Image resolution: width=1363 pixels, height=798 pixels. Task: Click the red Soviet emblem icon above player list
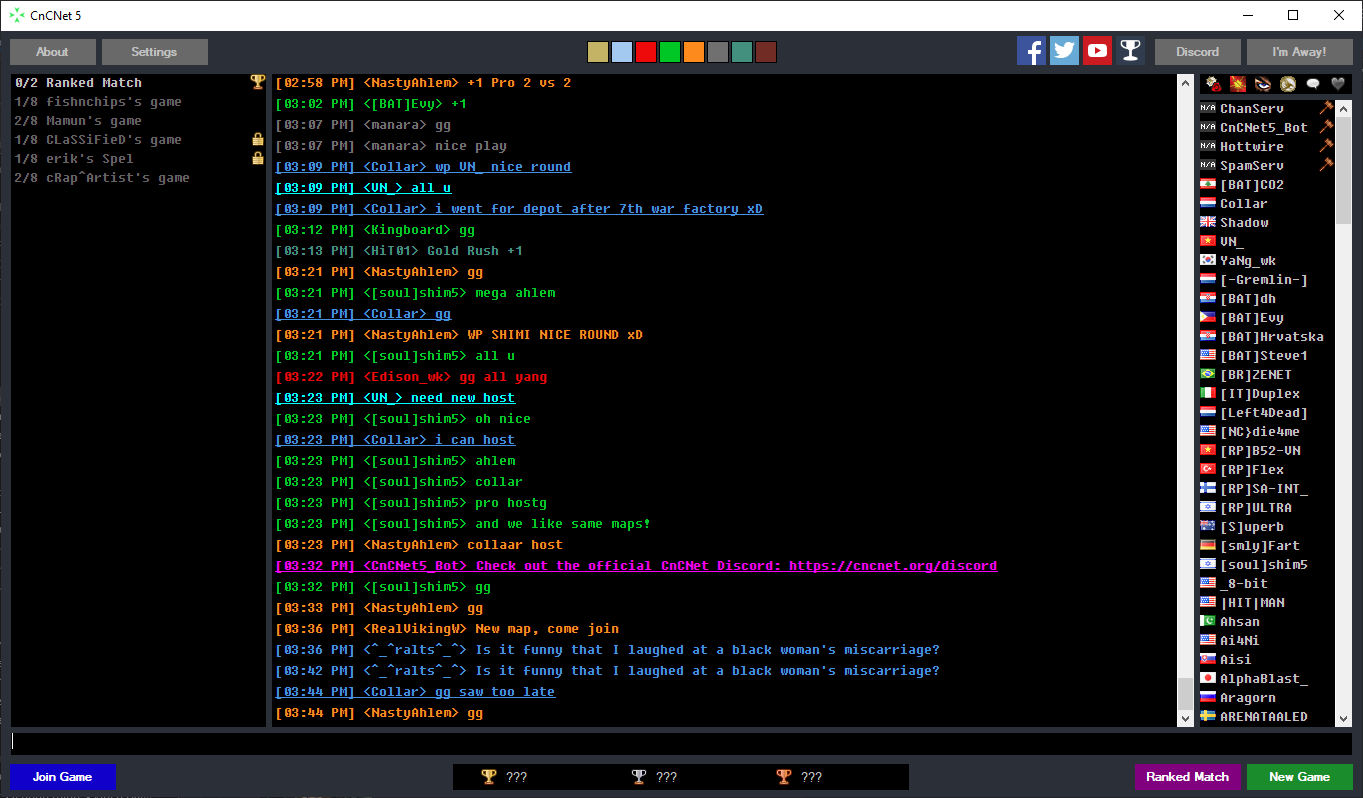(x=1238, y=84)
